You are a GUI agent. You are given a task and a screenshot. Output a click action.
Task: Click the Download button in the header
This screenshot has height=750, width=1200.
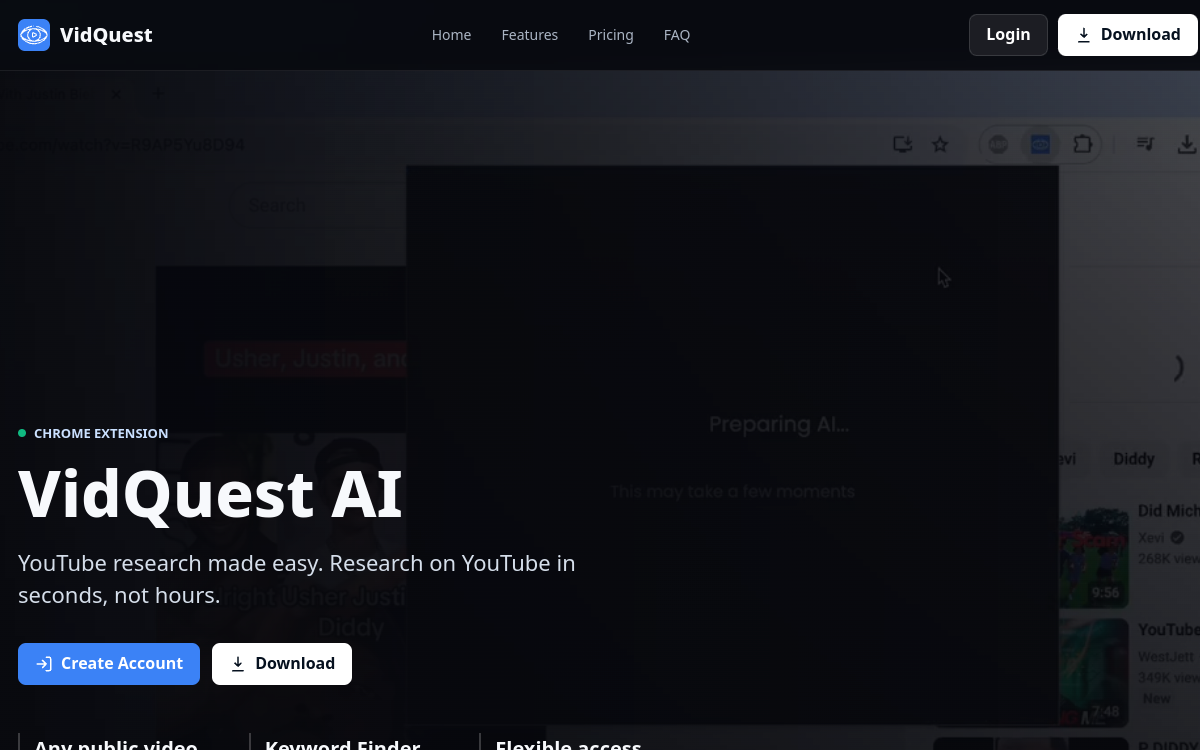[x=1128, y=35]
